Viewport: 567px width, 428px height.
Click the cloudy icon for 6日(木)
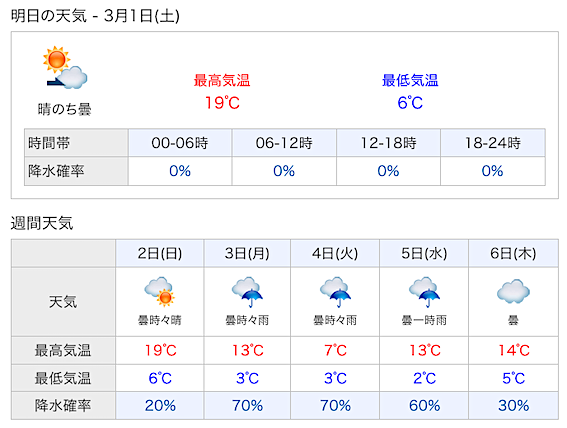pyautogui.click(x=513, y=291)
